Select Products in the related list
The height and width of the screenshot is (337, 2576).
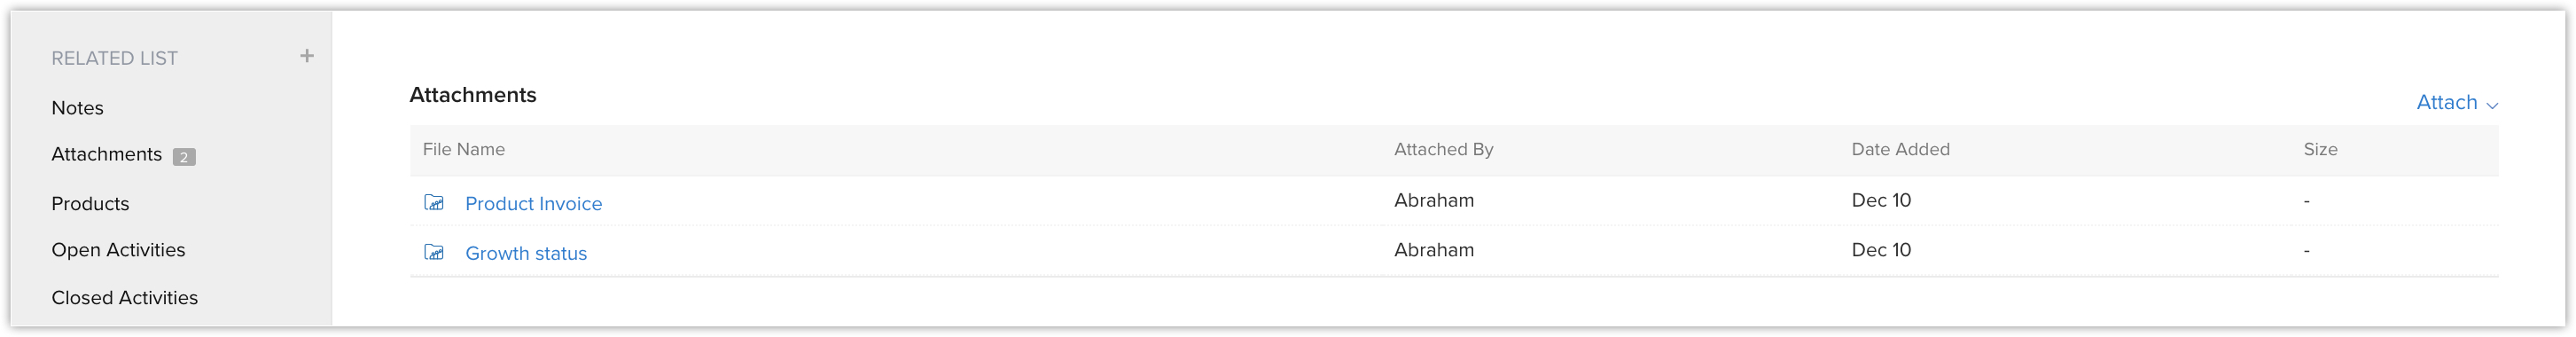(x=90, y=204)
